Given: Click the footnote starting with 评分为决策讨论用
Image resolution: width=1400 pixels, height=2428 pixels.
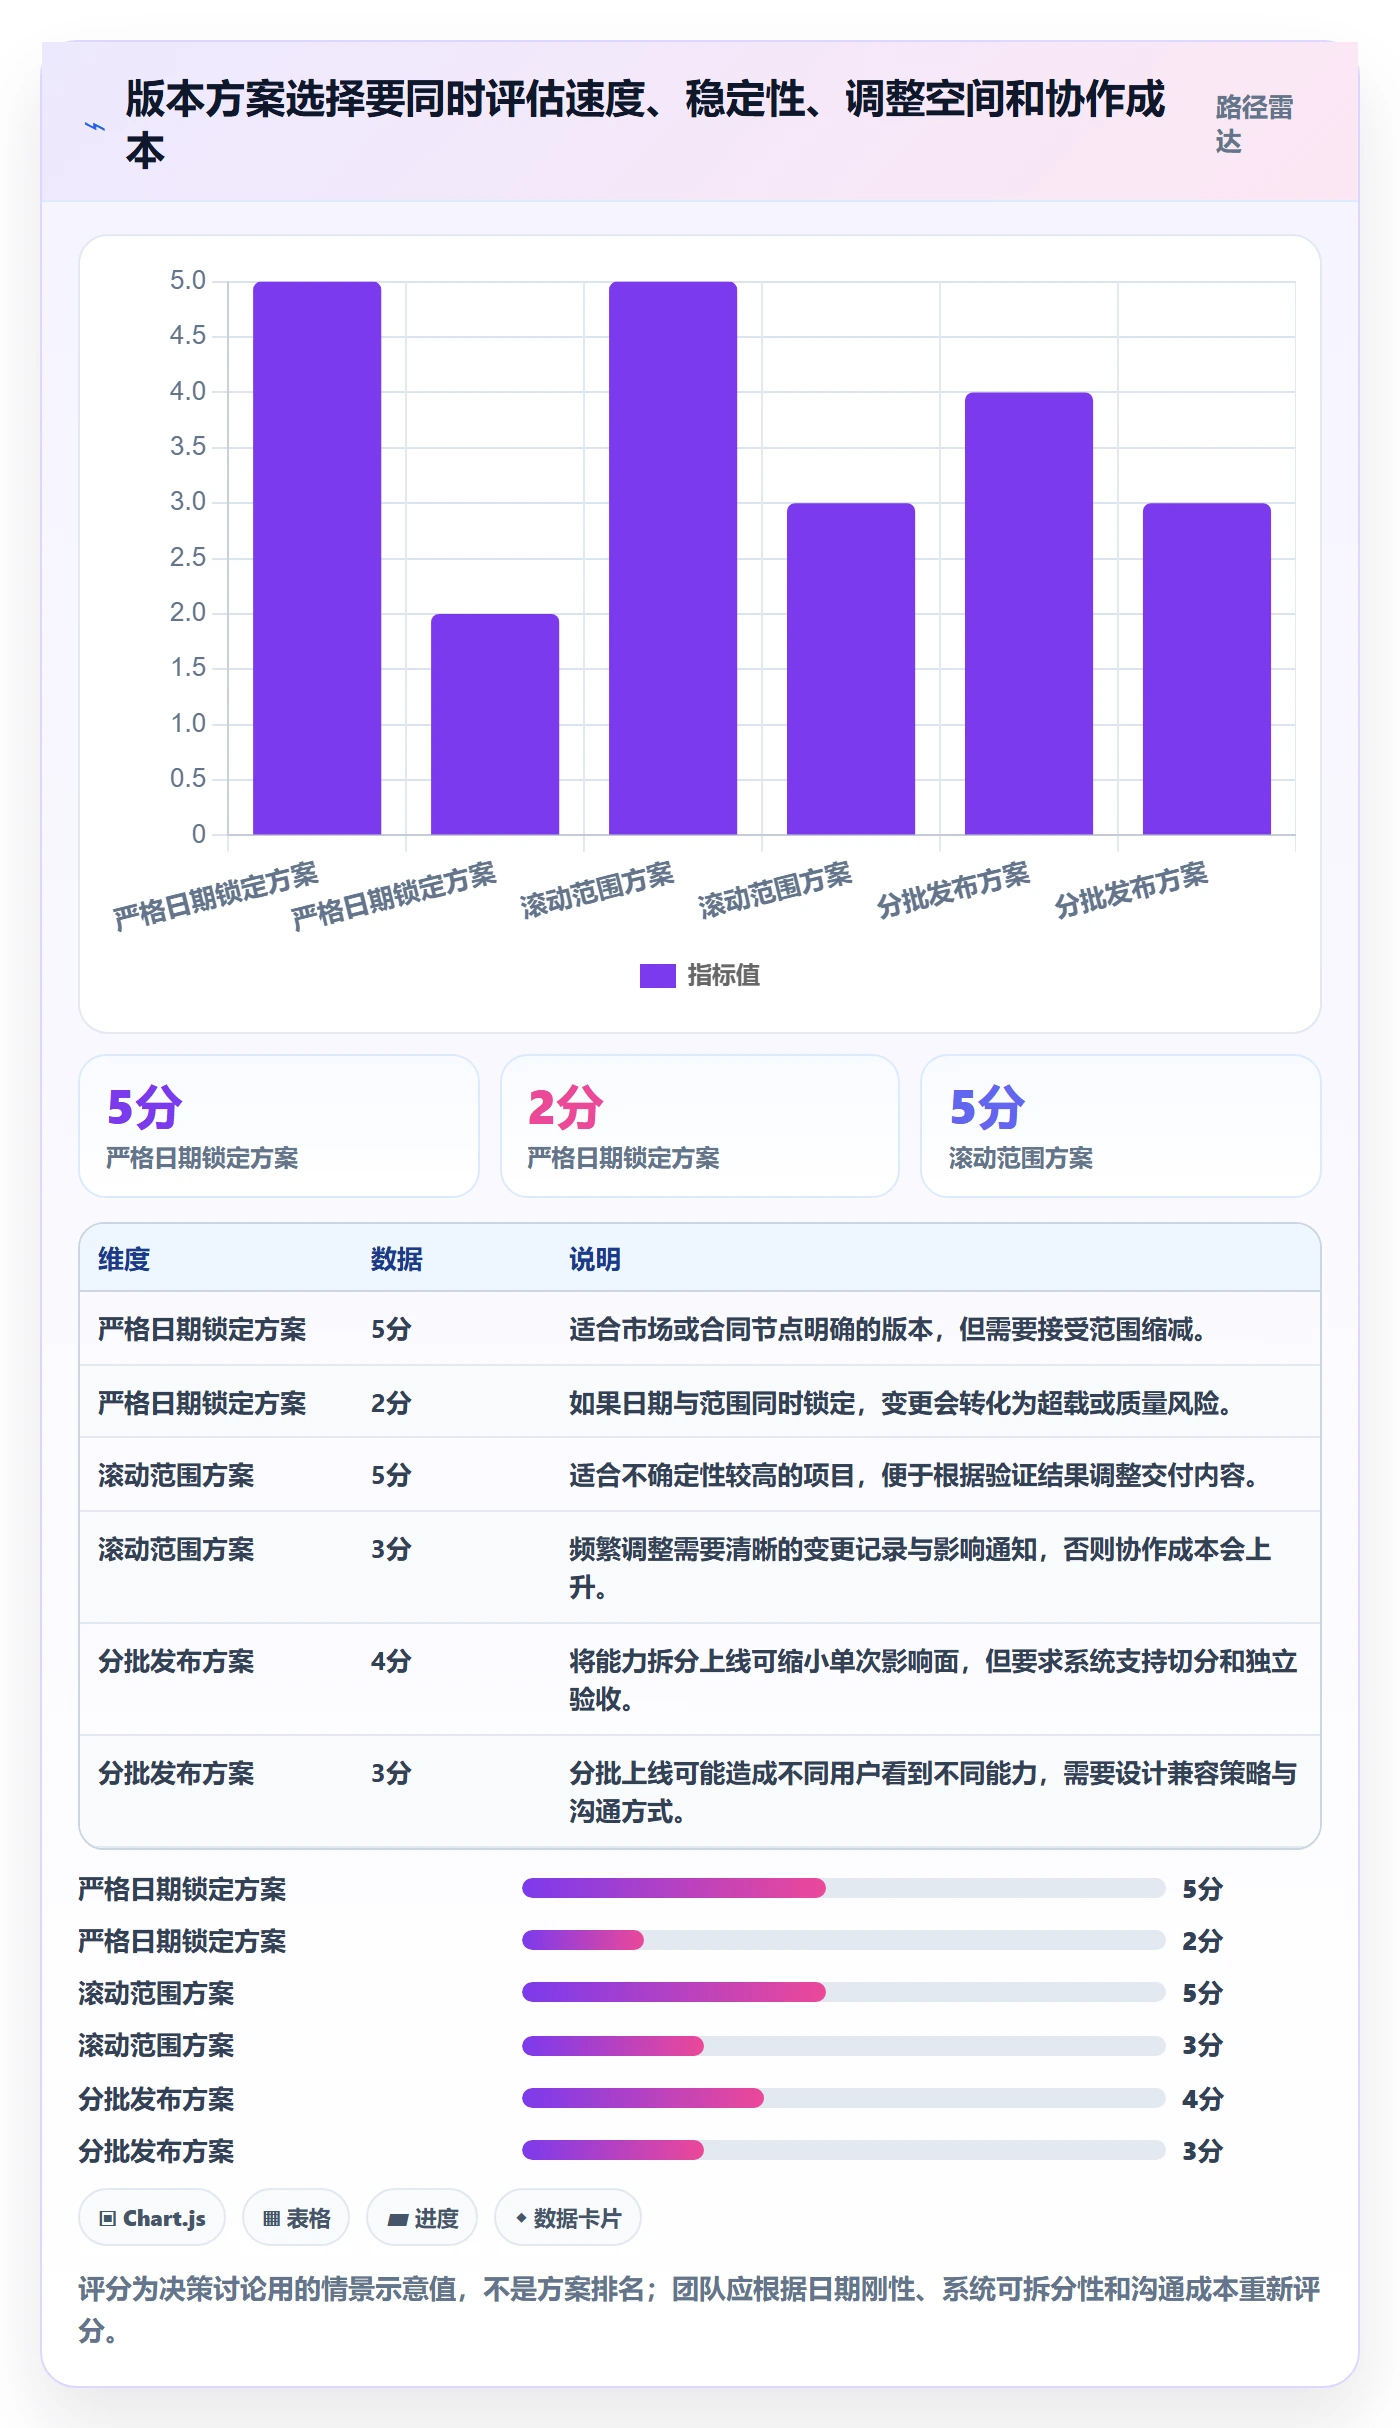Looking at the screenshot, I should (700, 2309).
